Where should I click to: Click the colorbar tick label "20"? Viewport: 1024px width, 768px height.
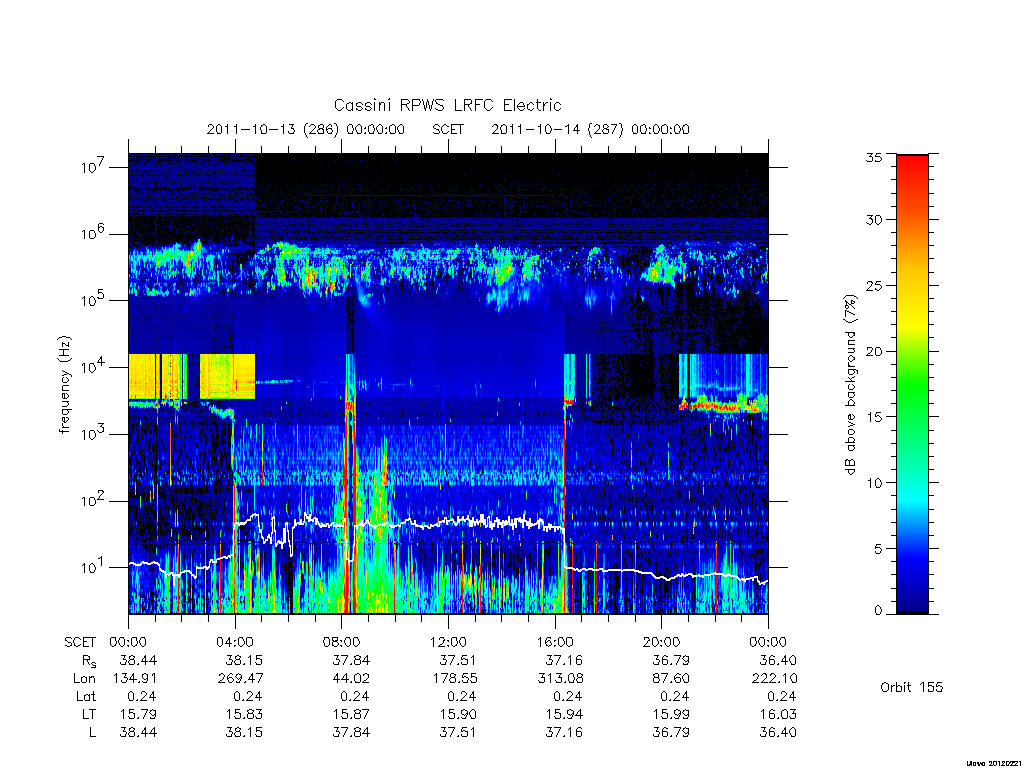873,351
